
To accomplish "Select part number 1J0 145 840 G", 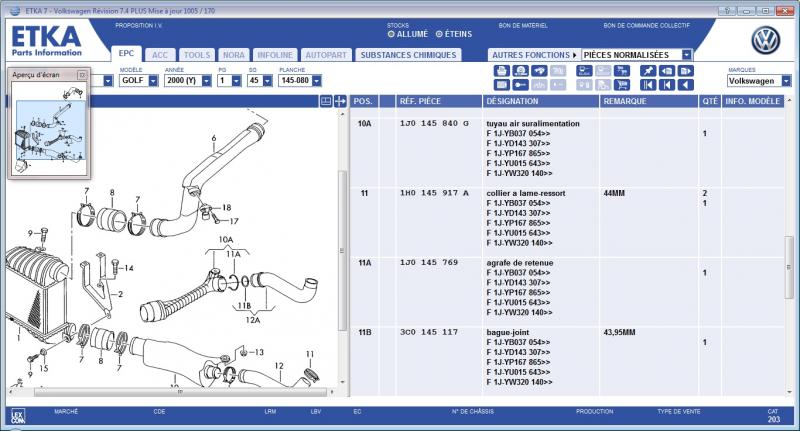I will (x=434, y=123).
